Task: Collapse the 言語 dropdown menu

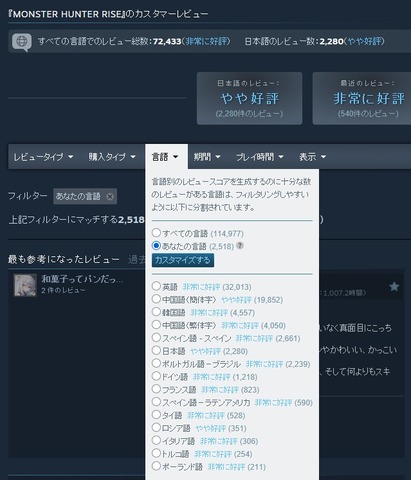Action: point(165,157)
